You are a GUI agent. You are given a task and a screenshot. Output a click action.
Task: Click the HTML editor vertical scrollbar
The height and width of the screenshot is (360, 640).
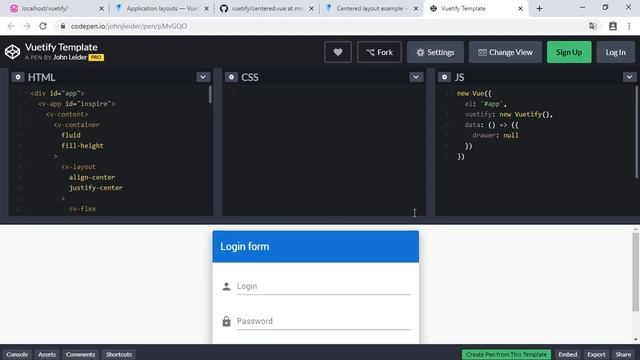pyautogui.click(x=210, y=95)
